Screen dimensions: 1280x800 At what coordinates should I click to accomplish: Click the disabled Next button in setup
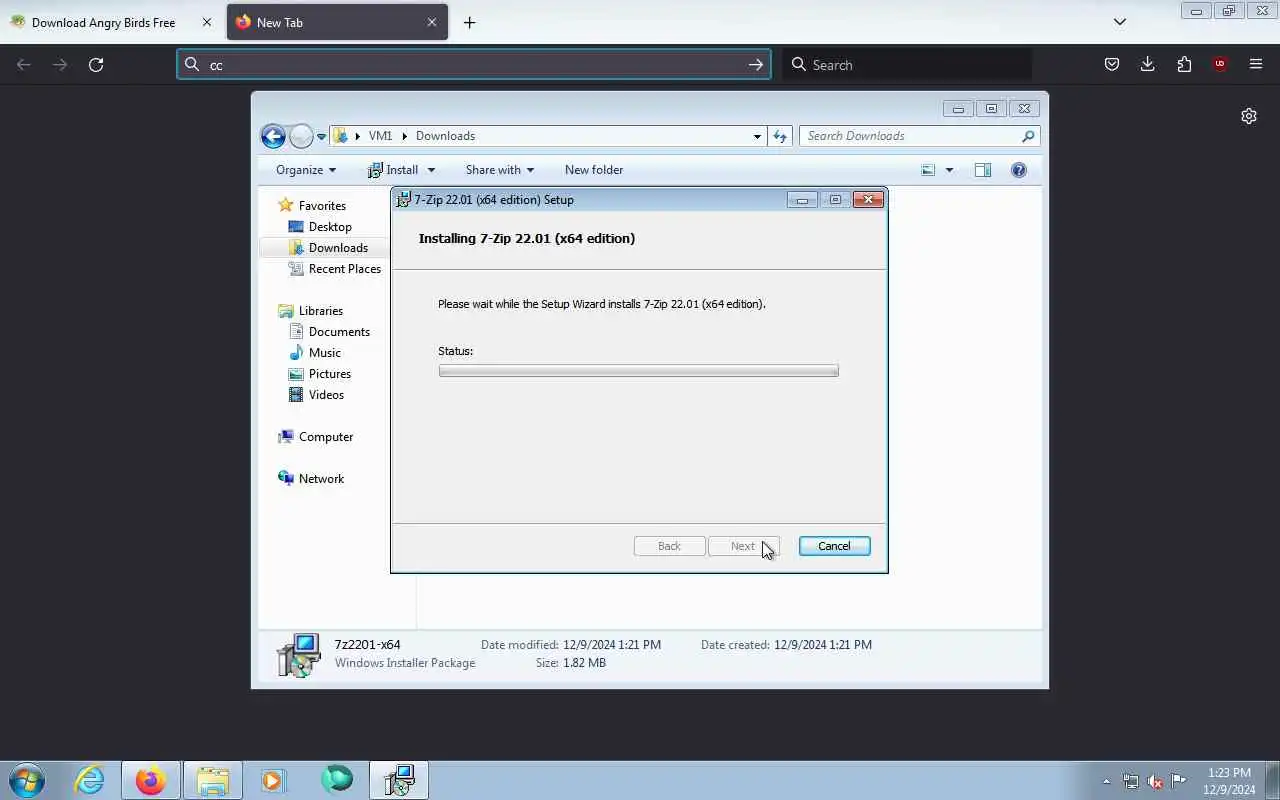click(743, 546)
